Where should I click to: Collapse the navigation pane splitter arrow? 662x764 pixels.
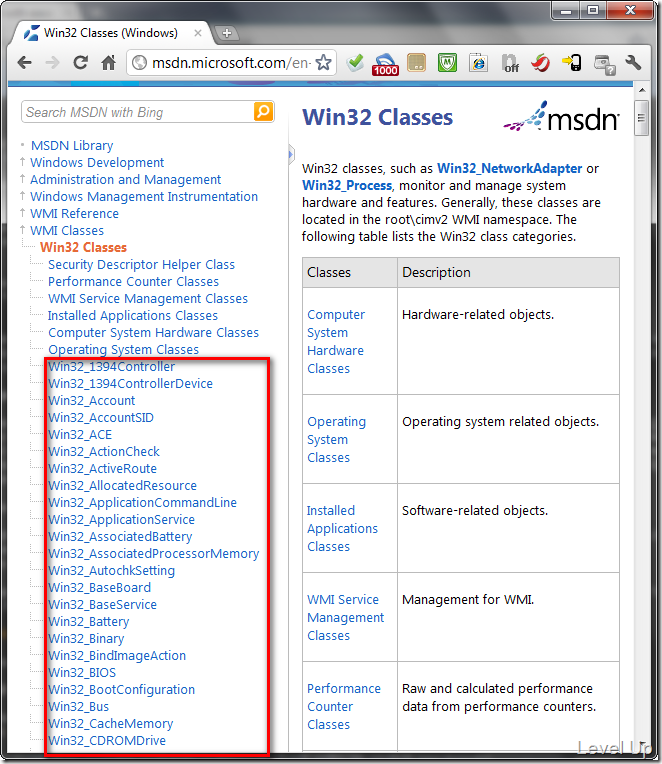291,155
